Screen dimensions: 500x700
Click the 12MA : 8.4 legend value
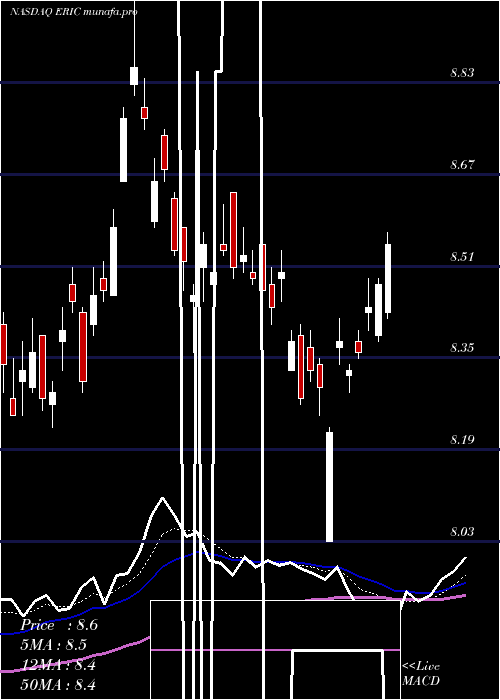click(58, 665)
